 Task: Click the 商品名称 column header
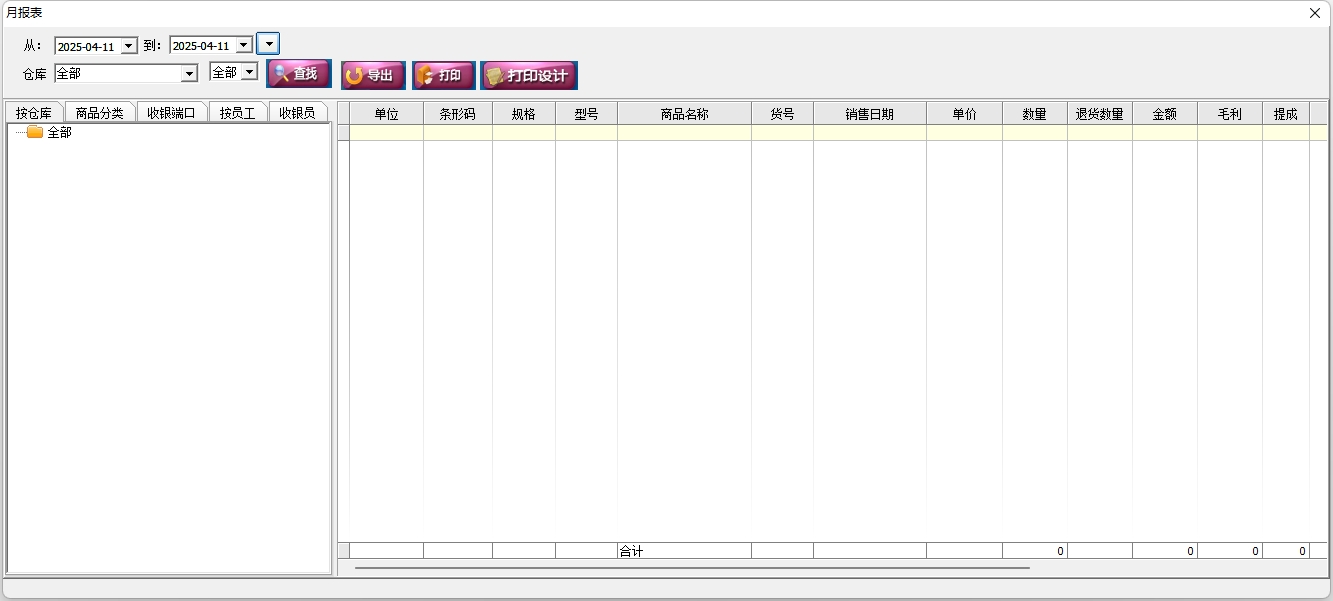[x=684, y=113]
